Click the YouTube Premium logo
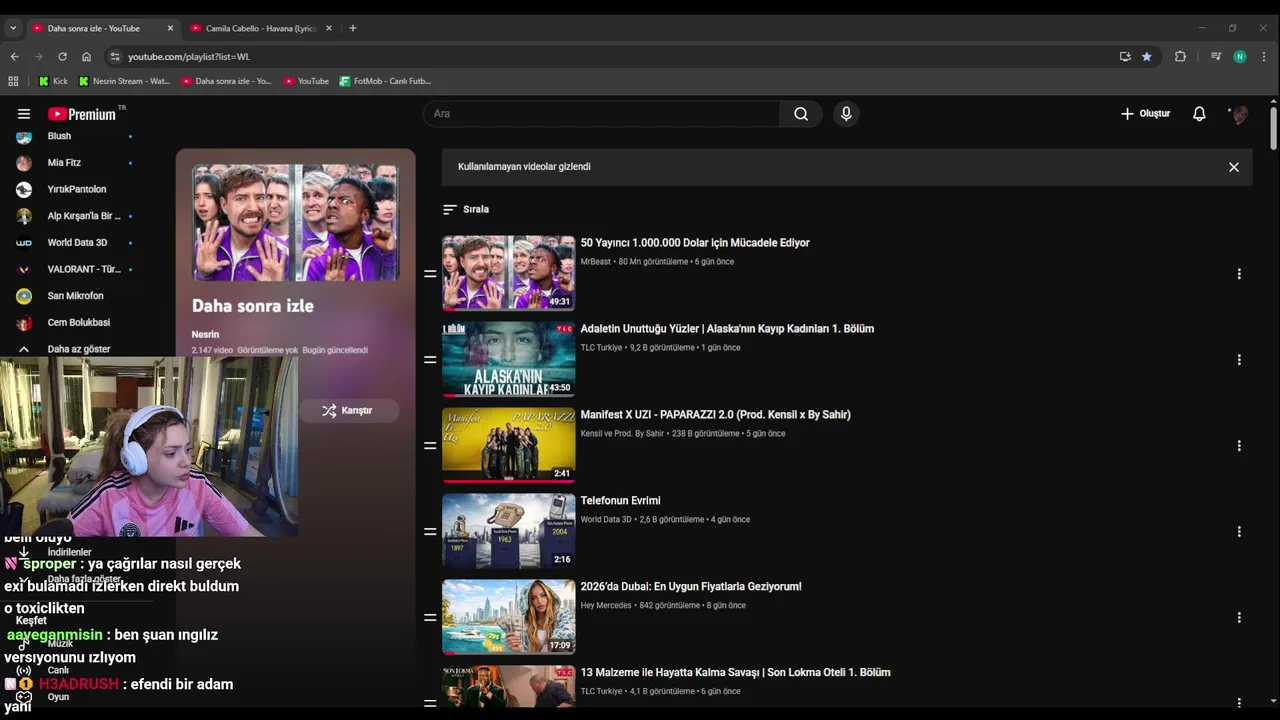Image resolution: width=1280 pixels, height=720 pixels. click(x=82, y=114)
